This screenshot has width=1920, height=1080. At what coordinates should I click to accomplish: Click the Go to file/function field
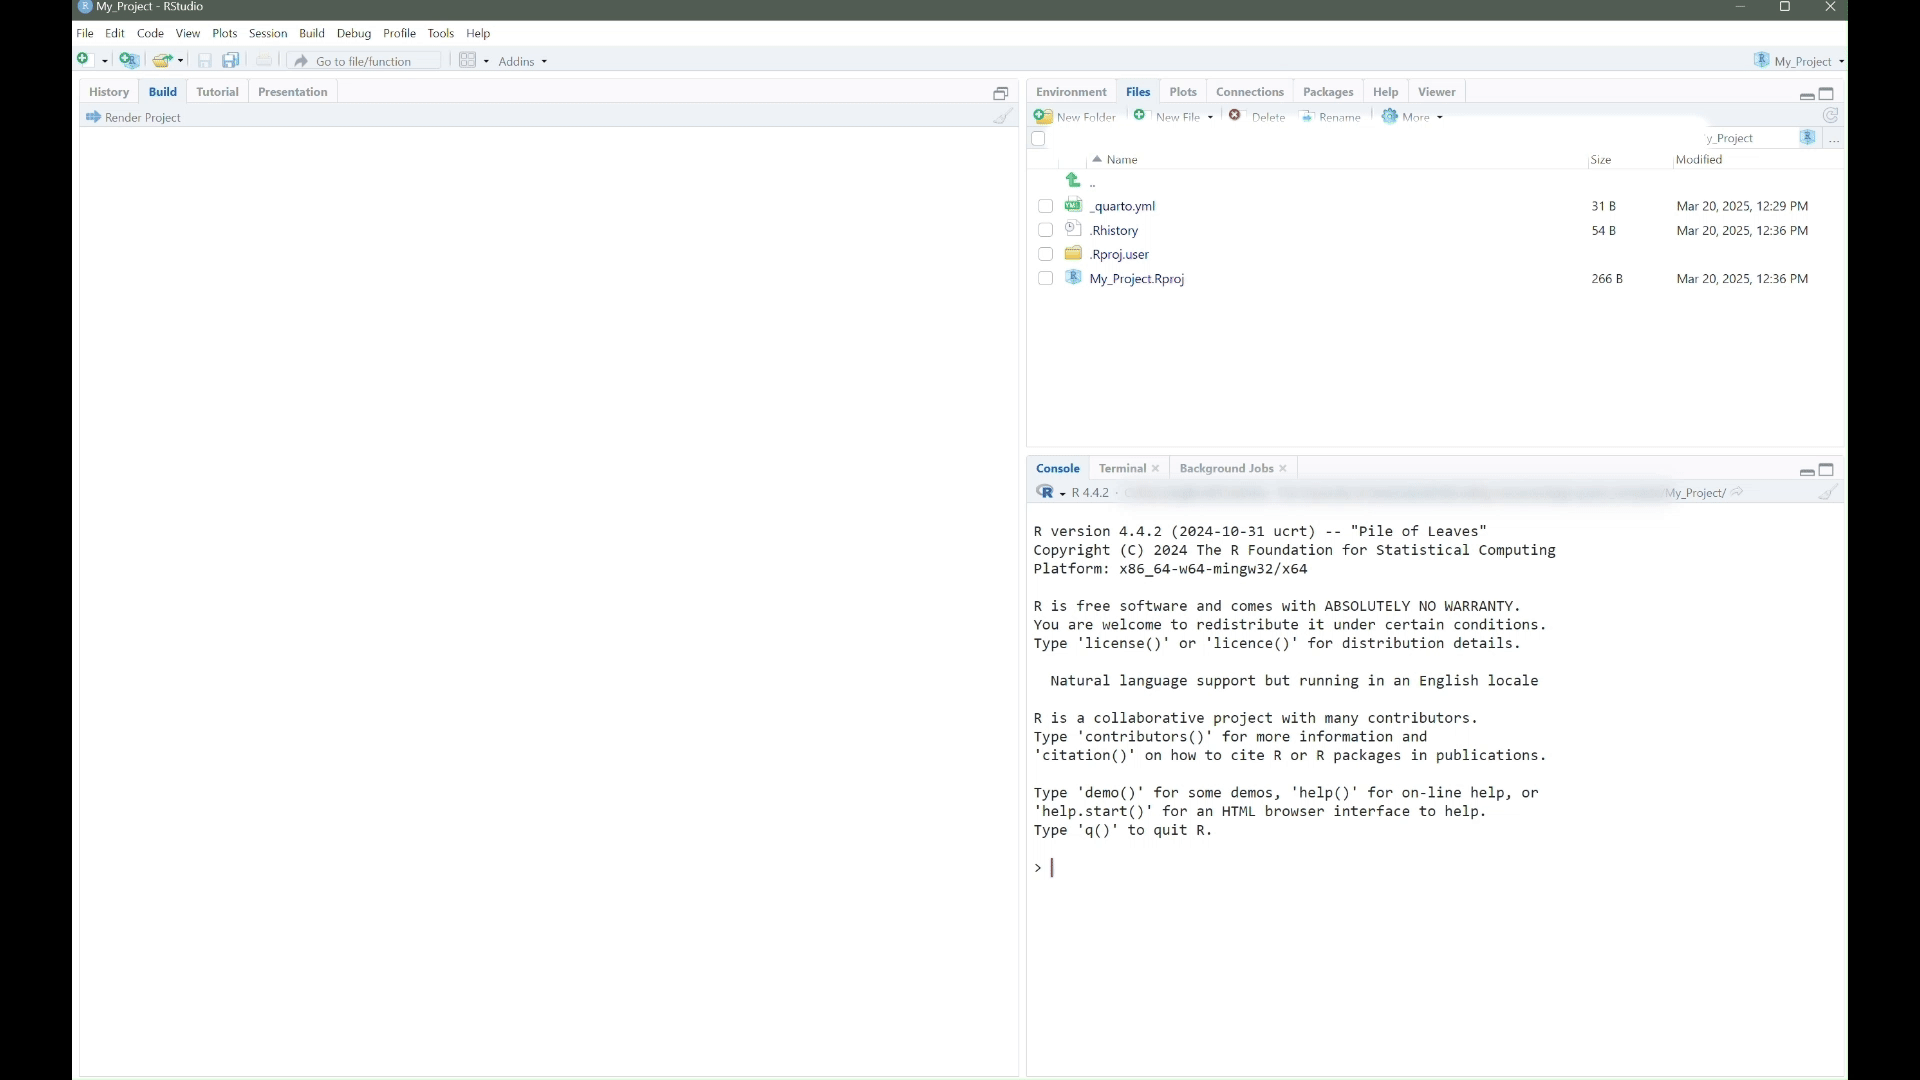point(365,62)
